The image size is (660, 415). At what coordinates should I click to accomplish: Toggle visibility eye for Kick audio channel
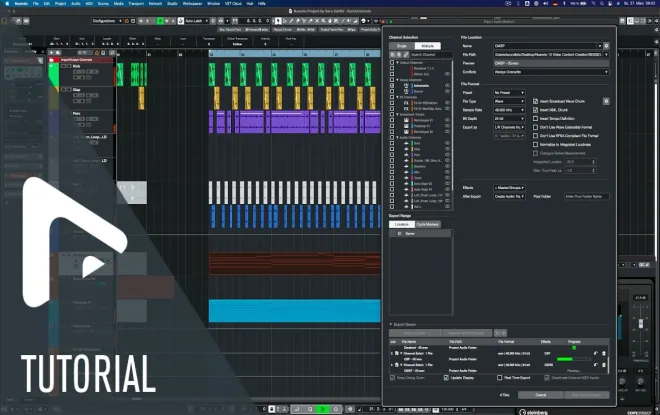point(447,143)
